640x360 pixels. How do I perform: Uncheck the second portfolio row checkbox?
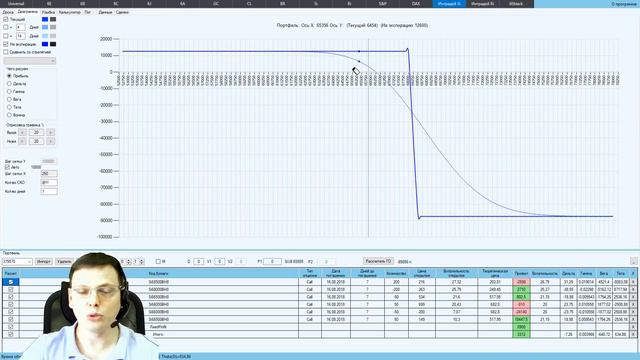click(x=11, y=289)
